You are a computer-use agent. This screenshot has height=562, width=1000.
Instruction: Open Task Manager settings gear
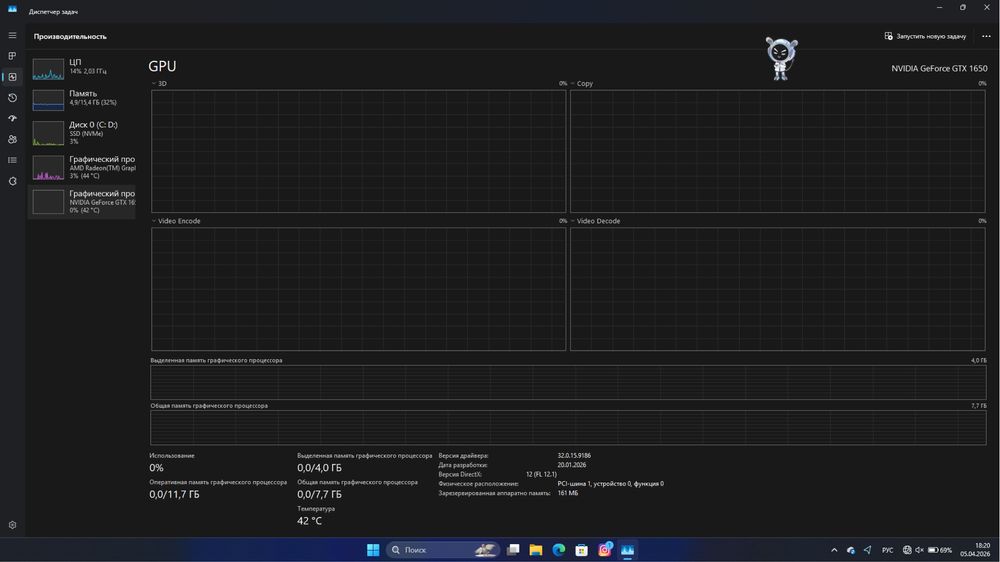click(x=12, y=525)
